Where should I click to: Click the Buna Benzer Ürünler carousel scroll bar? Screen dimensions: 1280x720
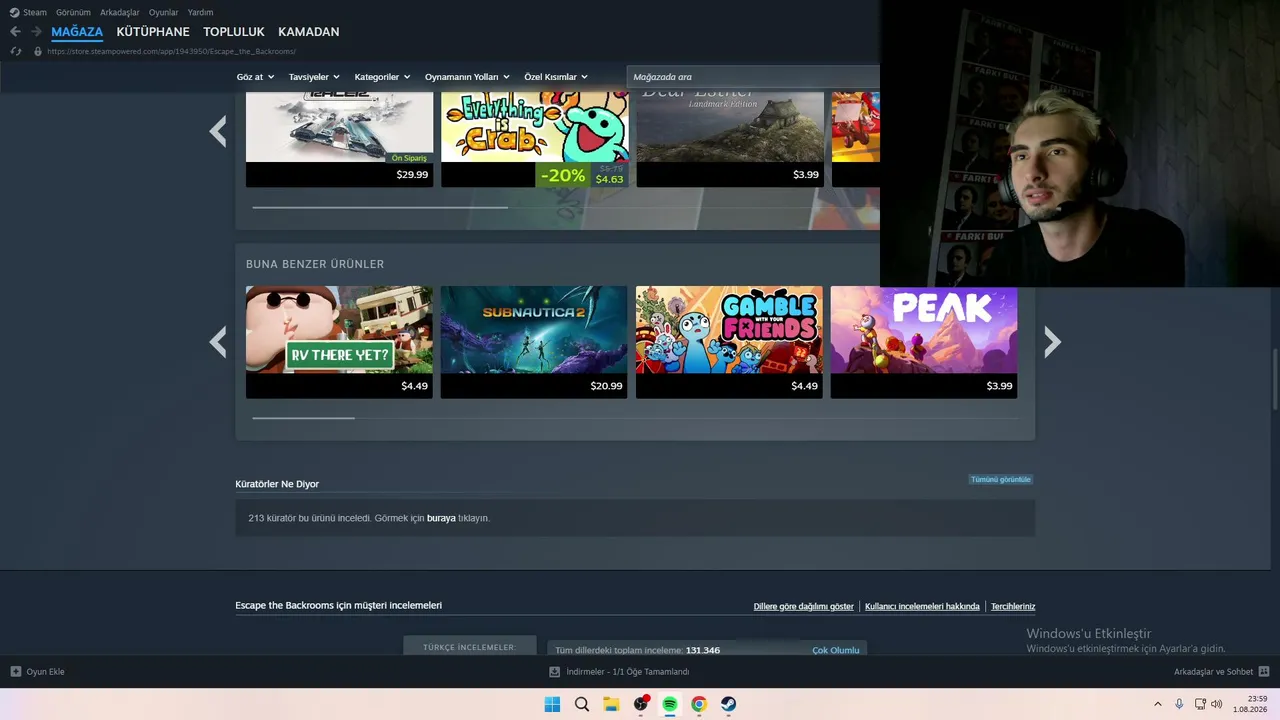click(303, 418)
